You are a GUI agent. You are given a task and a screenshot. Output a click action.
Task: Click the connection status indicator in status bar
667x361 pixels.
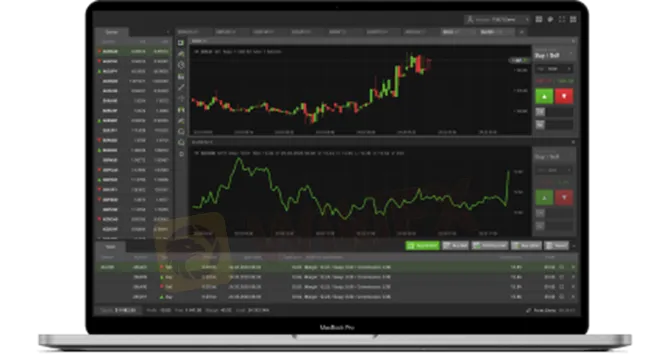point(550,310)
